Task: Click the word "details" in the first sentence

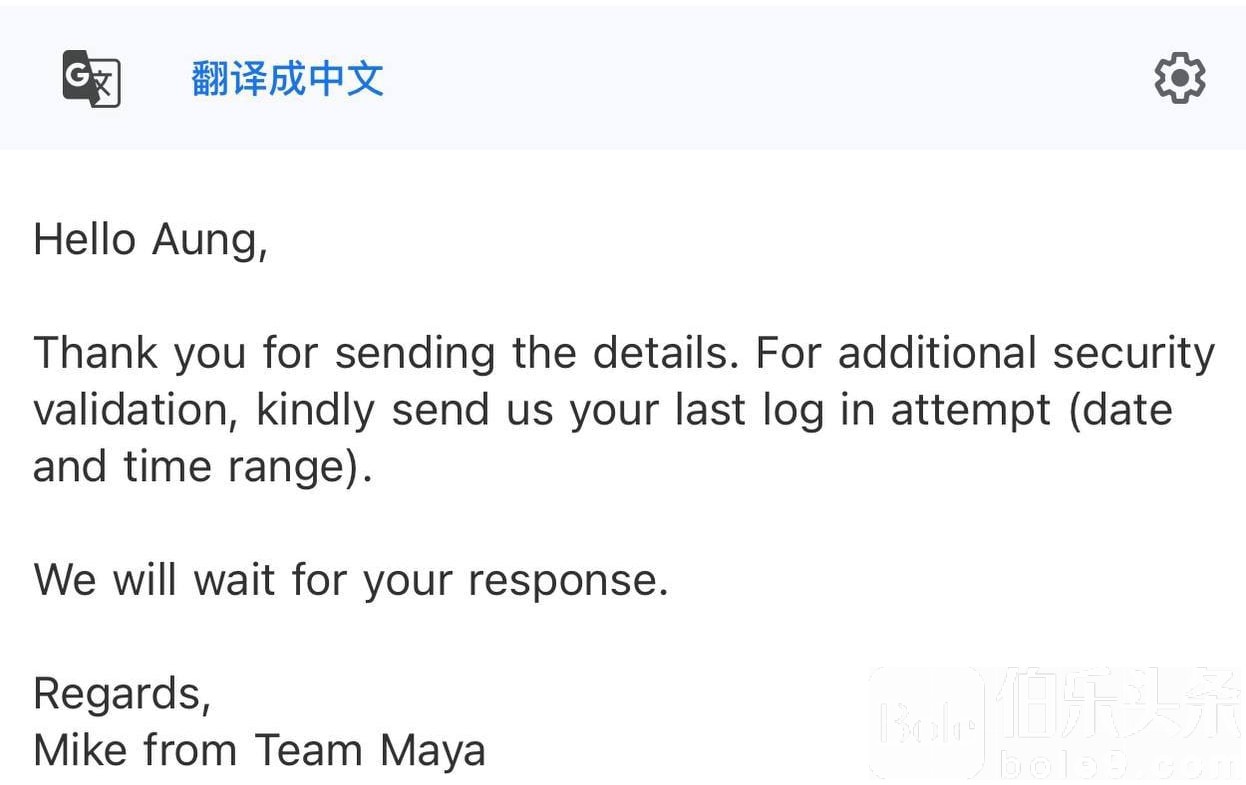Action: pyautogui.click(x=666, y=353)
